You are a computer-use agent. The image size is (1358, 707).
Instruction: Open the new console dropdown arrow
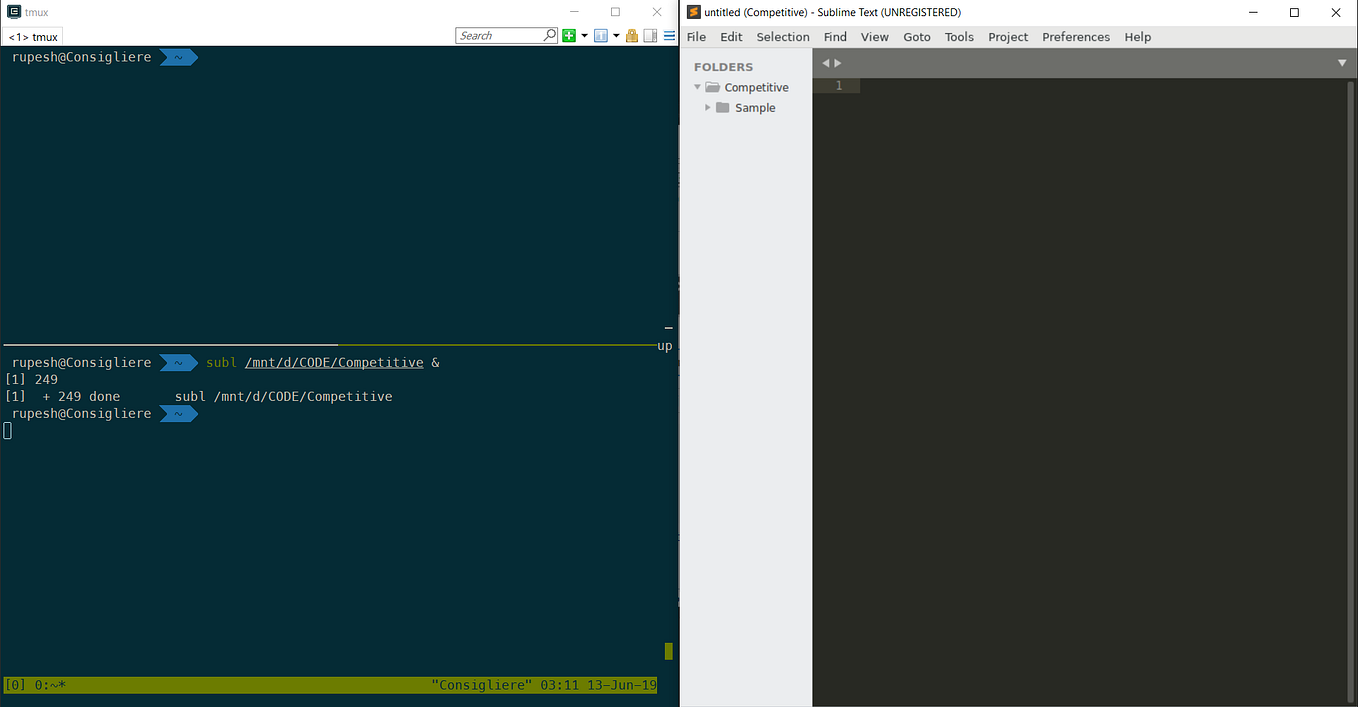(x=584, y=36)
